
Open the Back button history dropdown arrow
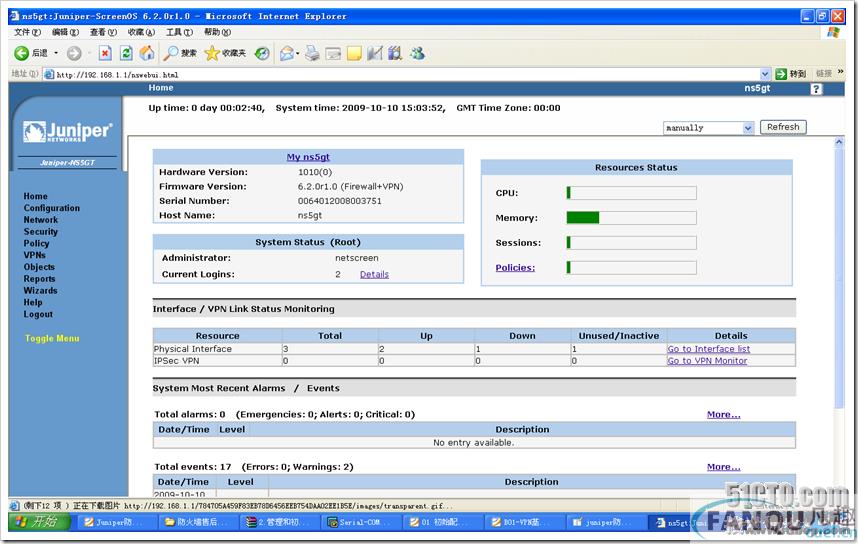coord(56,53)
